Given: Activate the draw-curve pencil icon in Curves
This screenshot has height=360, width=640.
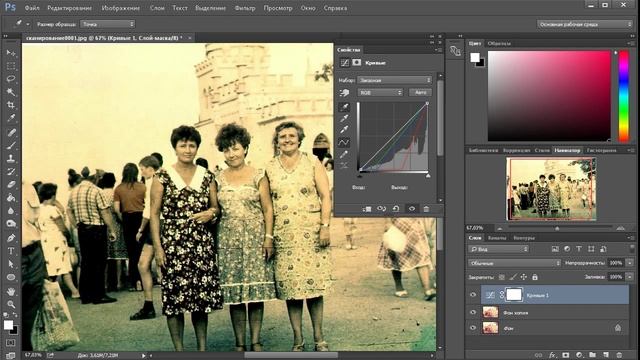Looking at the screenshot, I should (x=344, y=154).
